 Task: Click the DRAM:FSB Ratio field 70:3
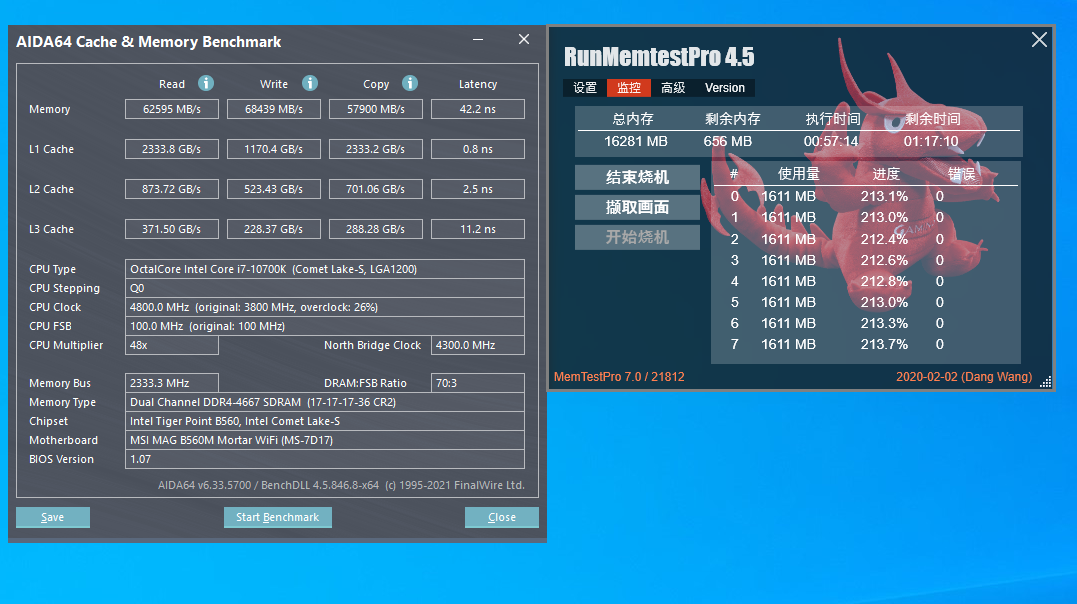pyautogui.click(x=477, y=383)
